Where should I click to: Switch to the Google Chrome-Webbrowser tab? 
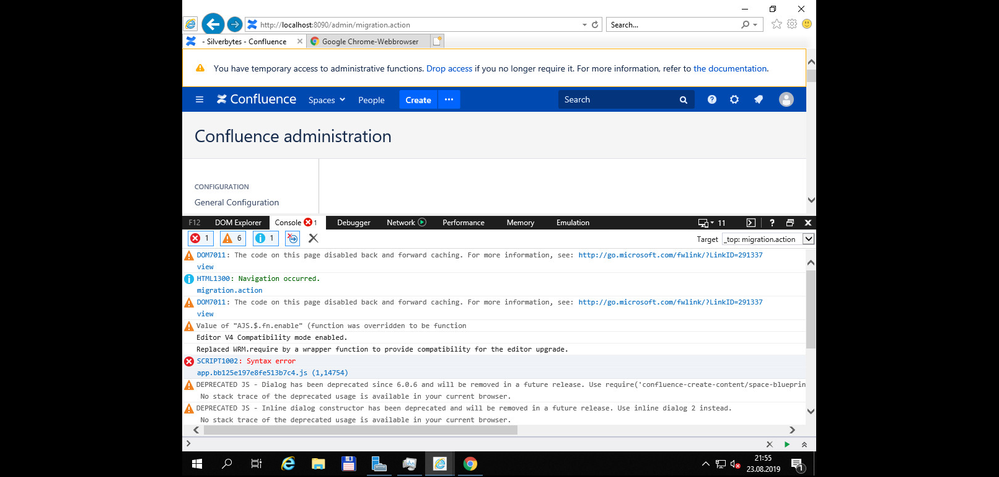pyautogui.click(x=368, y=41)
